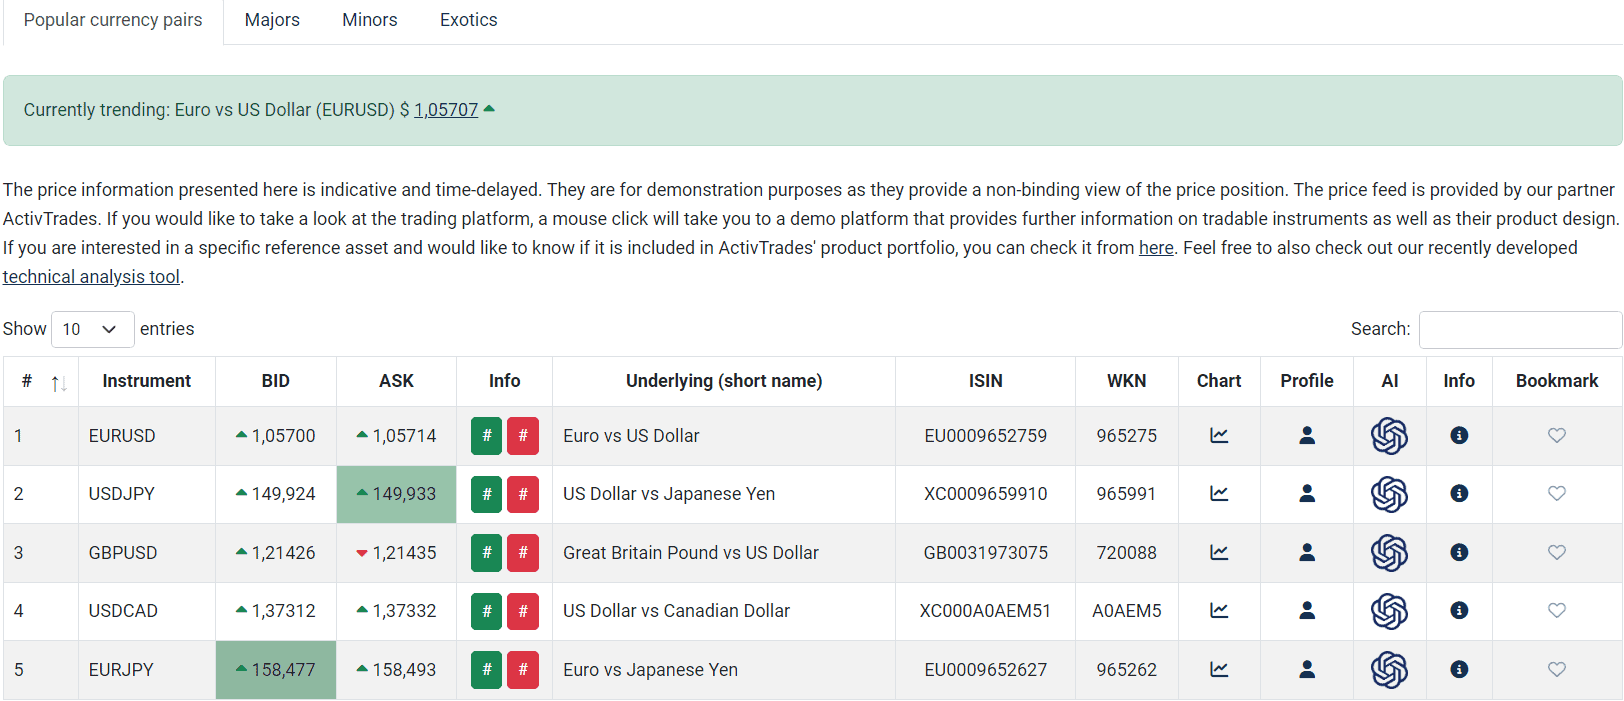Screen dimensions: 1624x701
Task: Select WKN value A0AEM5
Action: tap(1126, 611)
